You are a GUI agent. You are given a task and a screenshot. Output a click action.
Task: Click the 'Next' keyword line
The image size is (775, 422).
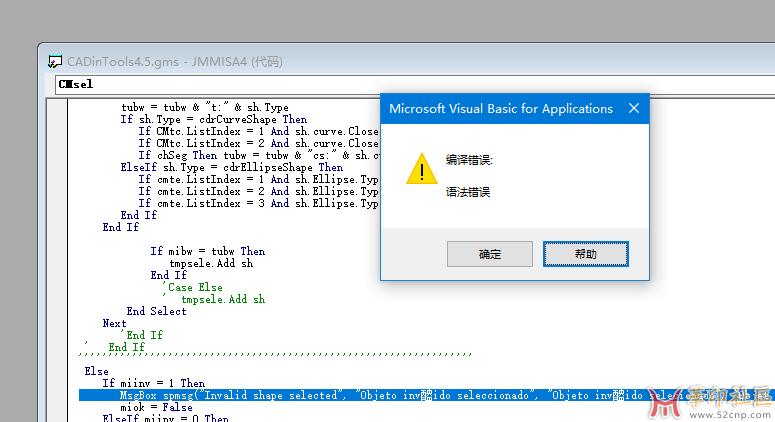coord(114,323)
